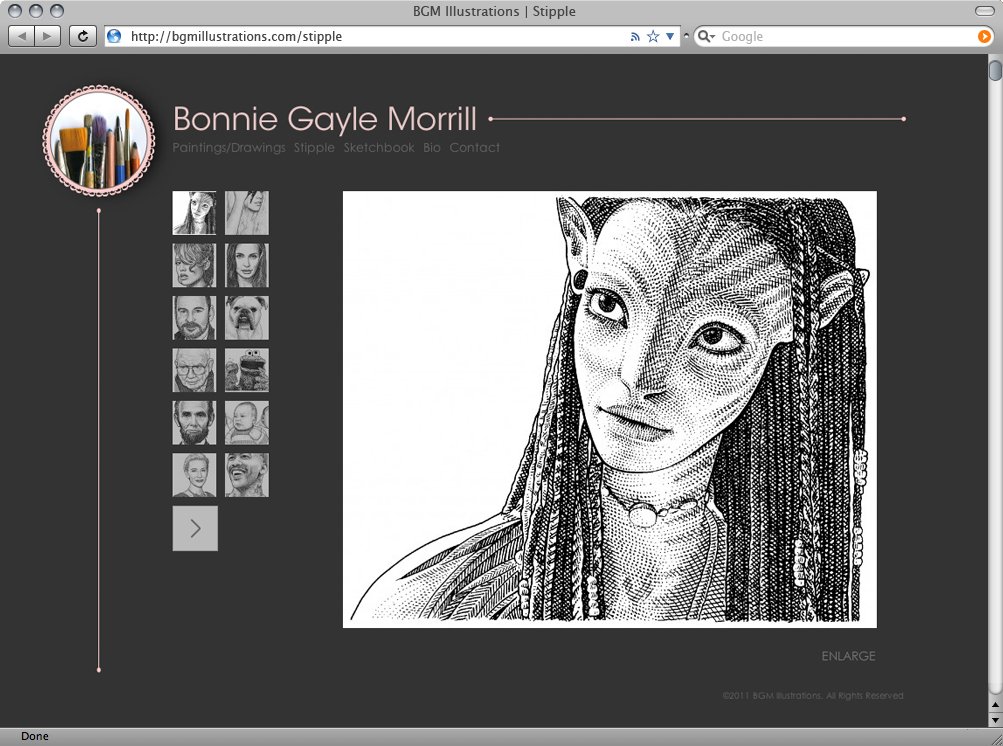
Task: Go to next thumbnail page arrow
Action: coord(195,528)
